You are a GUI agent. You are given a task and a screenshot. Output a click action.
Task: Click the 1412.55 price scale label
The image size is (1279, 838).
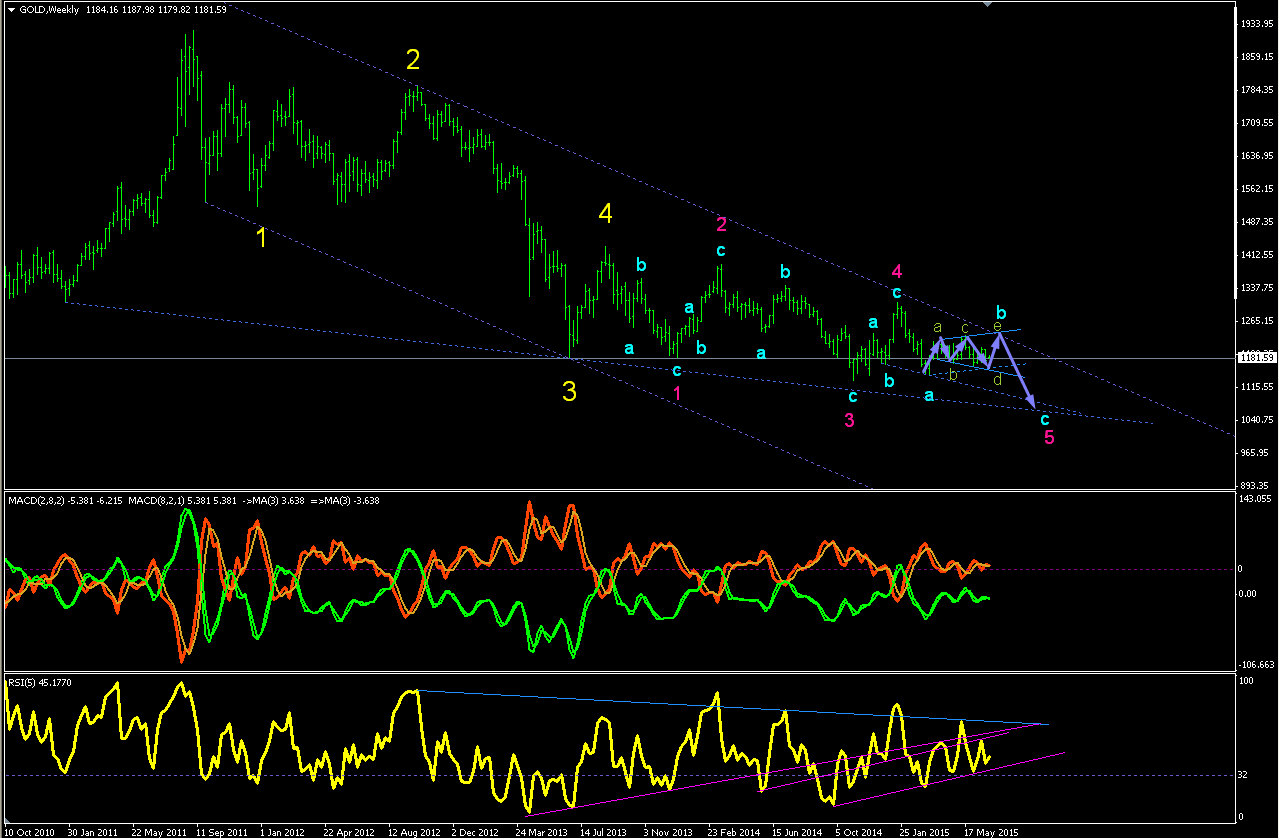[1258, 255]
